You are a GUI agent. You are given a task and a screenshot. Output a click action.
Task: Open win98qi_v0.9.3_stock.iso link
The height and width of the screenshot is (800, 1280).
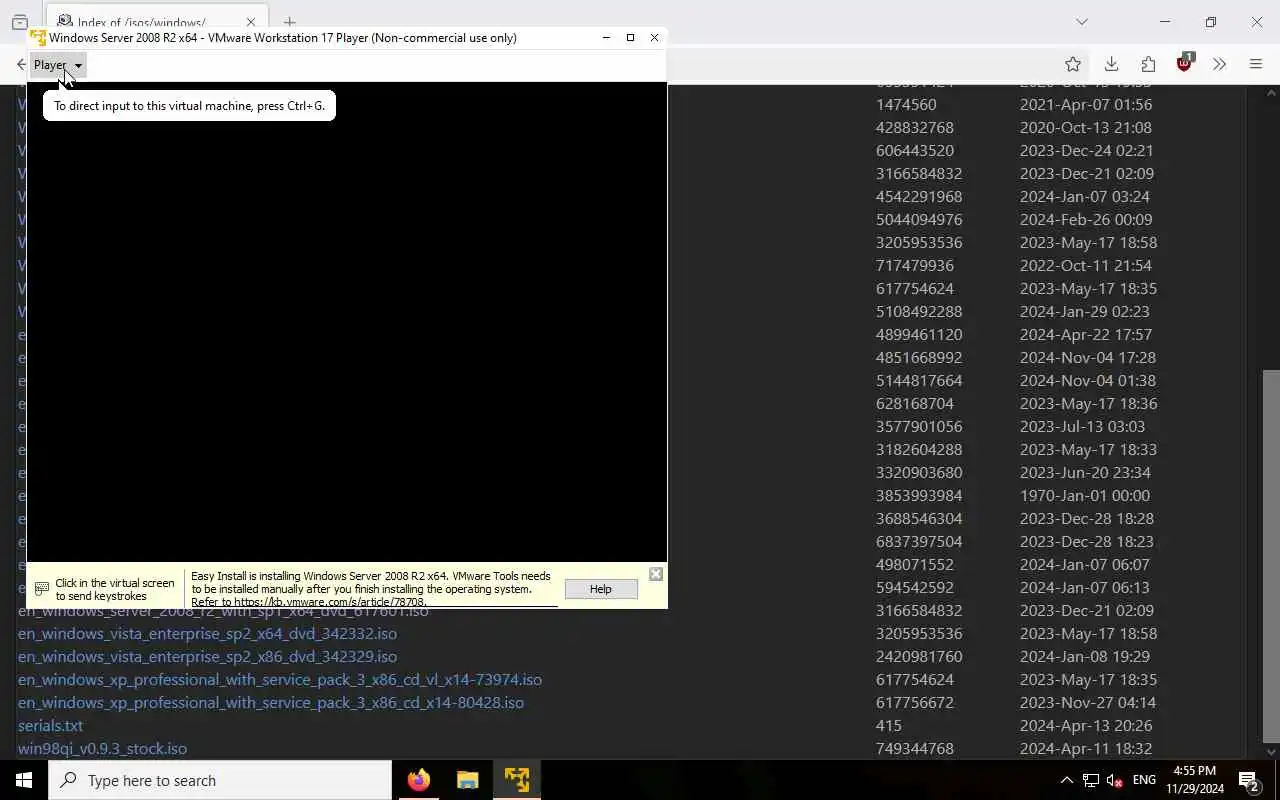tap(102, 748)
